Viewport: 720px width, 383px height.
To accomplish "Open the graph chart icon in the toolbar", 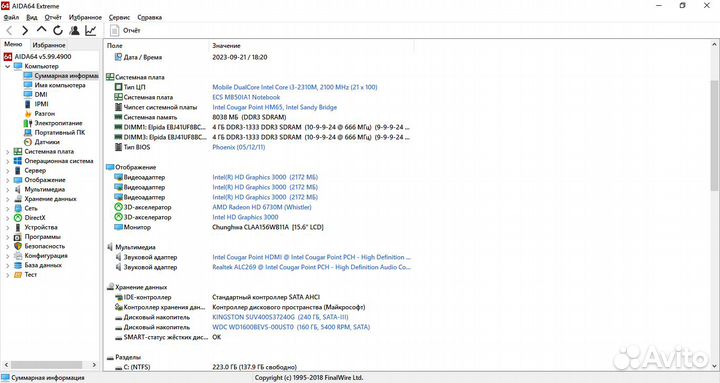I will pos(90,30).
